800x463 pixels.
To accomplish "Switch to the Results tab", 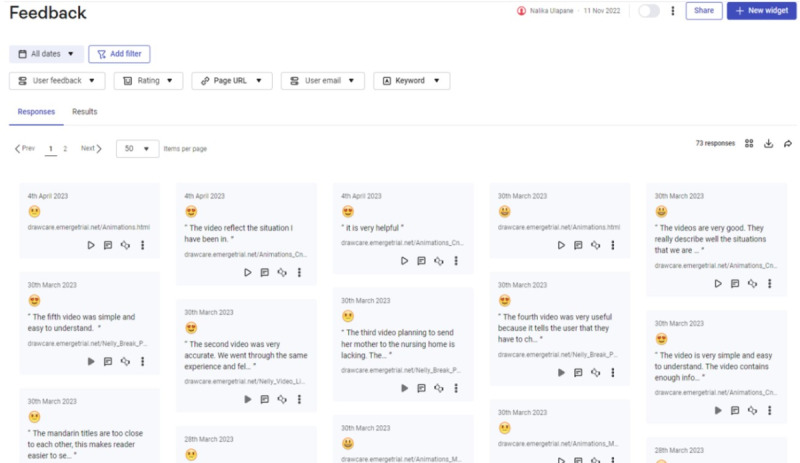I will tap(85, 112).
